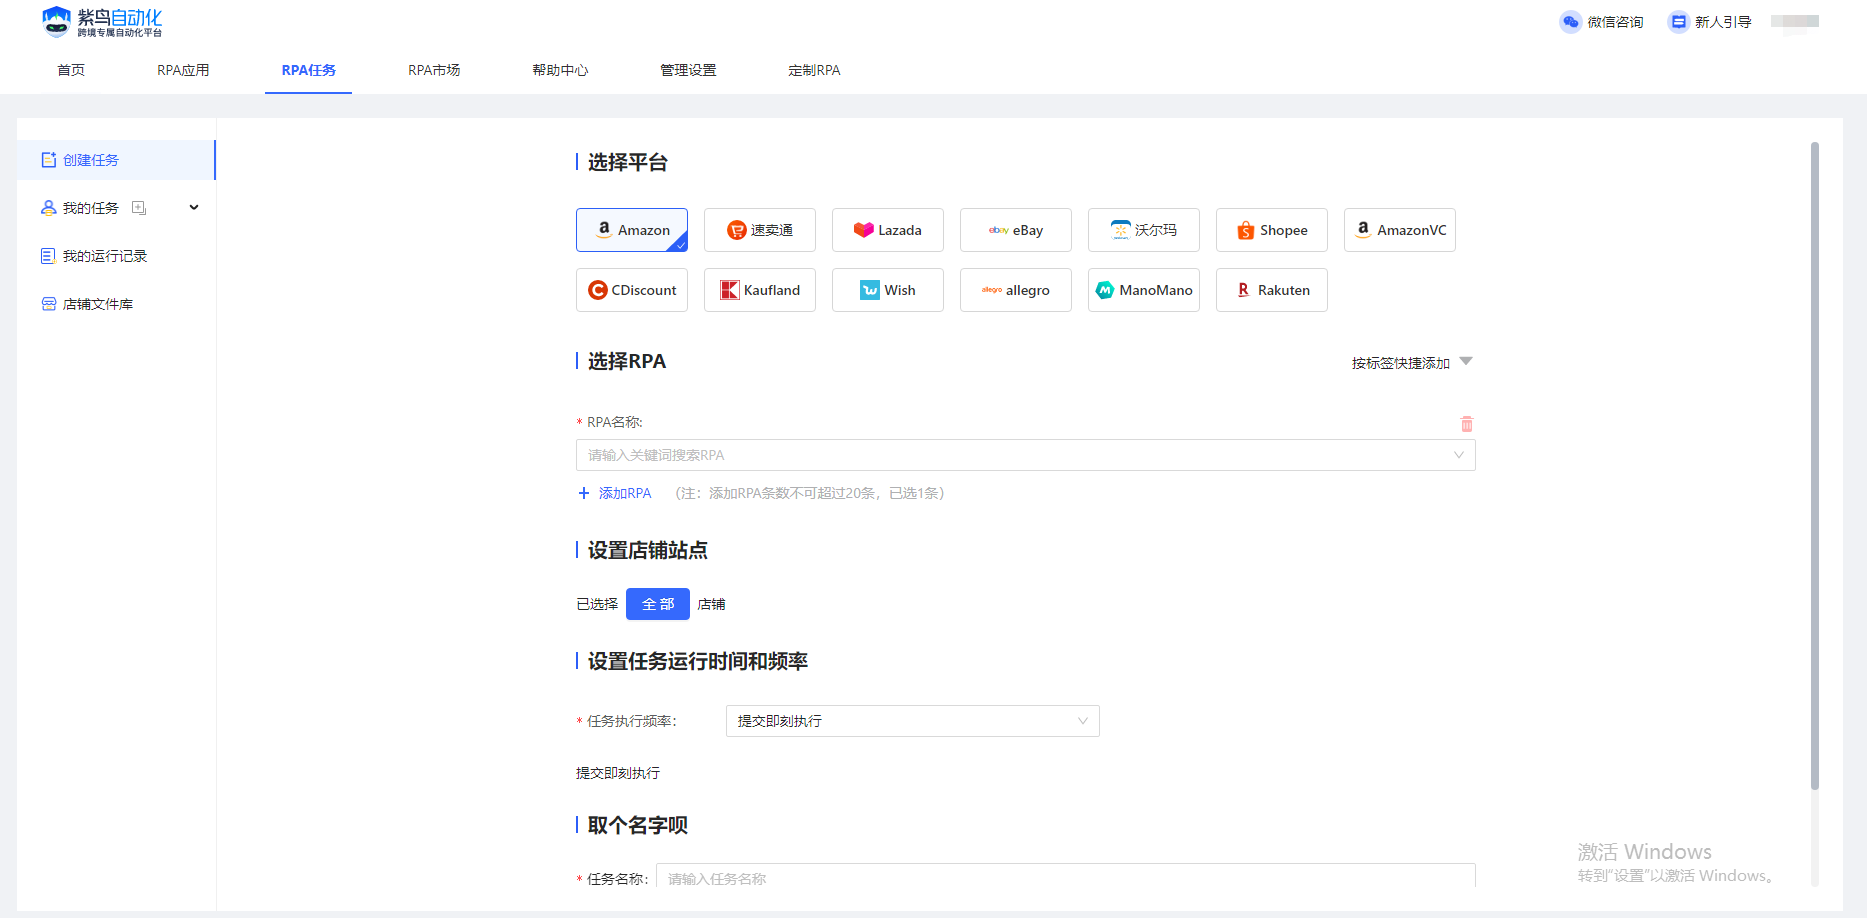Open the RPA任务 tab

pos(308,70)
